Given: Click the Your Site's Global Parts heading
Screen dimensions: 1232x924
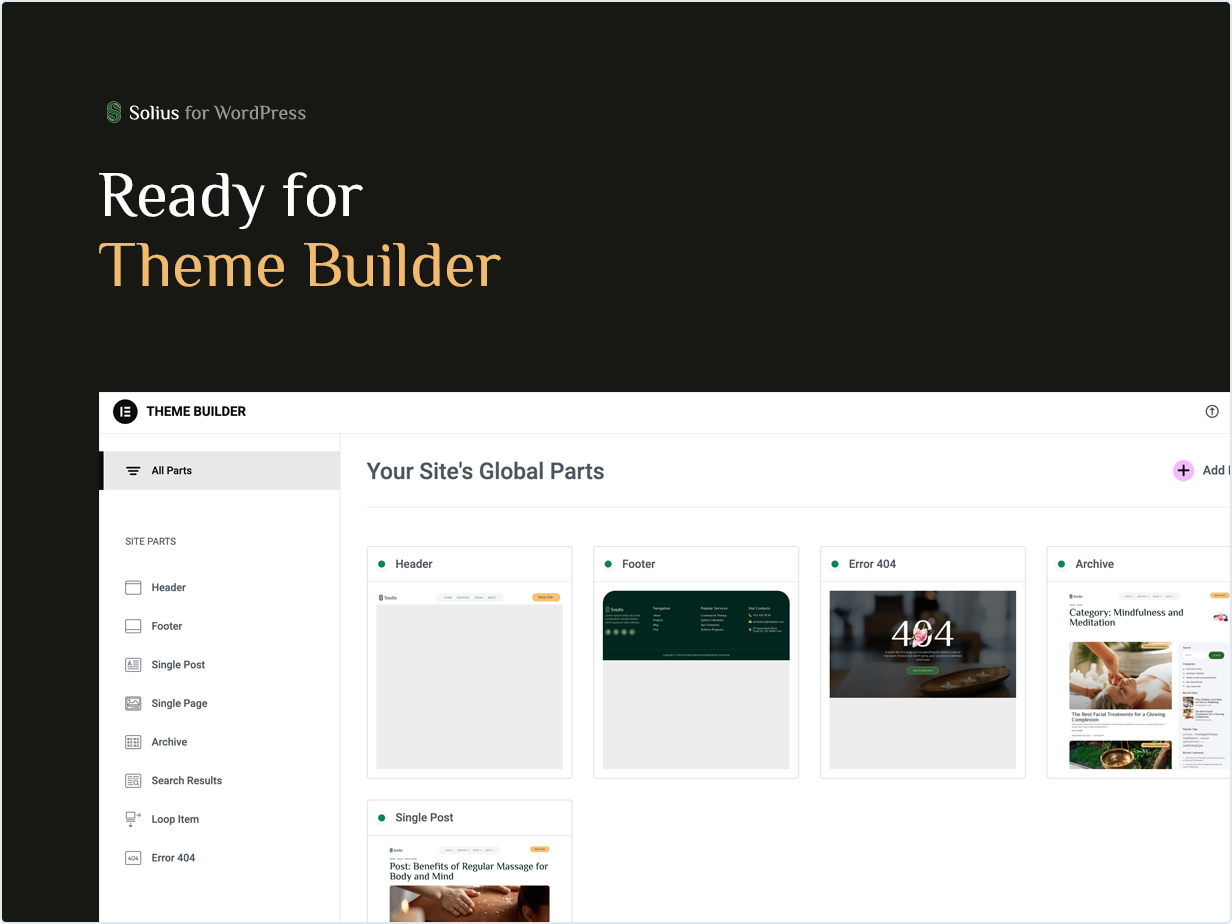Looking at the screenshot, I should [486, 472].
